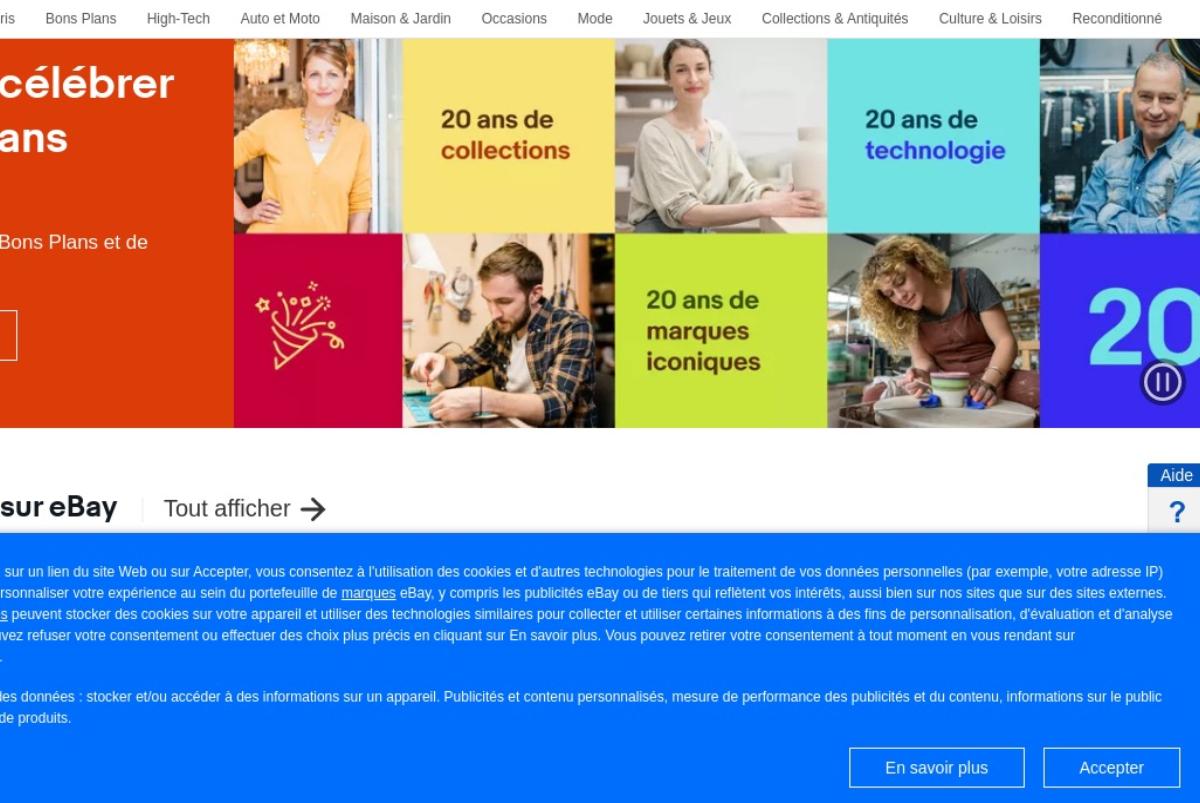The height and width of the screenshot is (803, 1200).
Task: Open the High-Tech category
Action: pos(178,18)
